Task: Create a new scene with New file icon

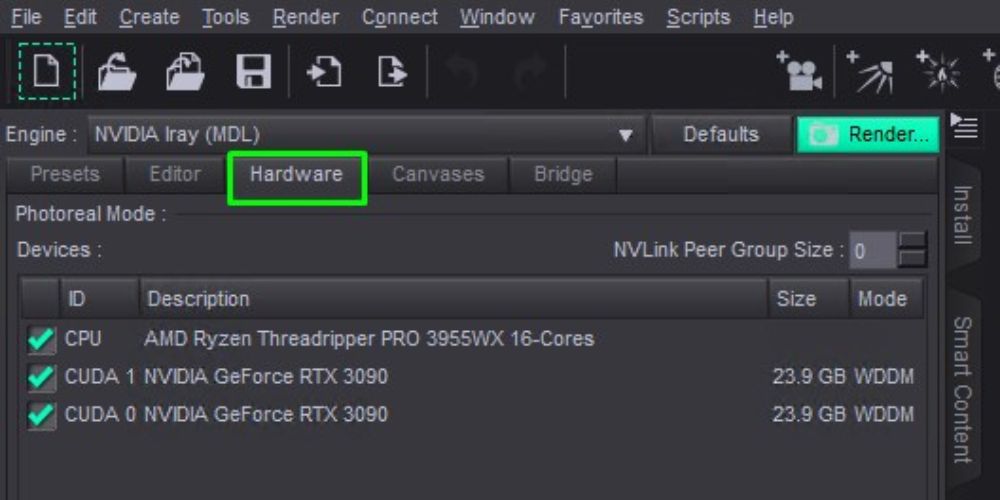Action: [x=47, y=71]
